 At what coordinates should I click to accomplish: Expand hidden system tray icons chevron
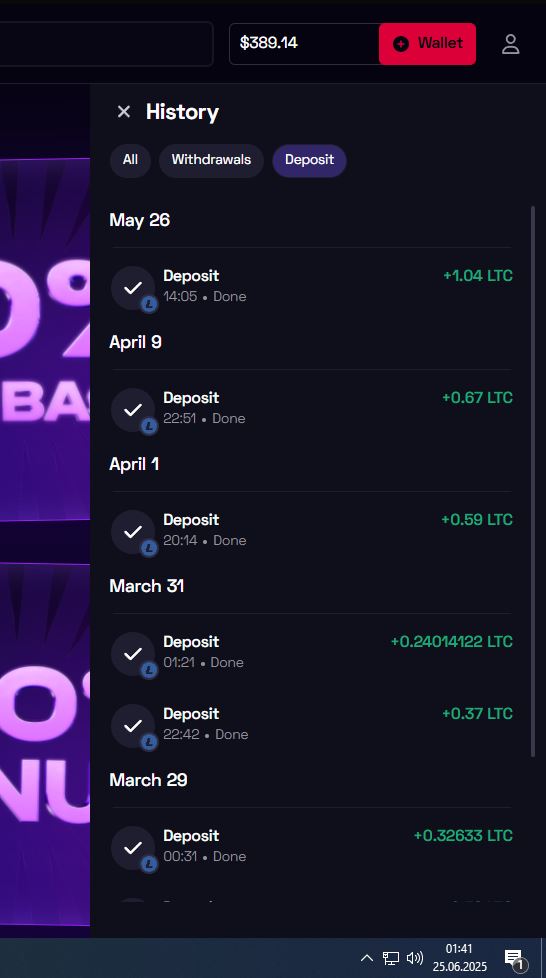tap(367, 957)
